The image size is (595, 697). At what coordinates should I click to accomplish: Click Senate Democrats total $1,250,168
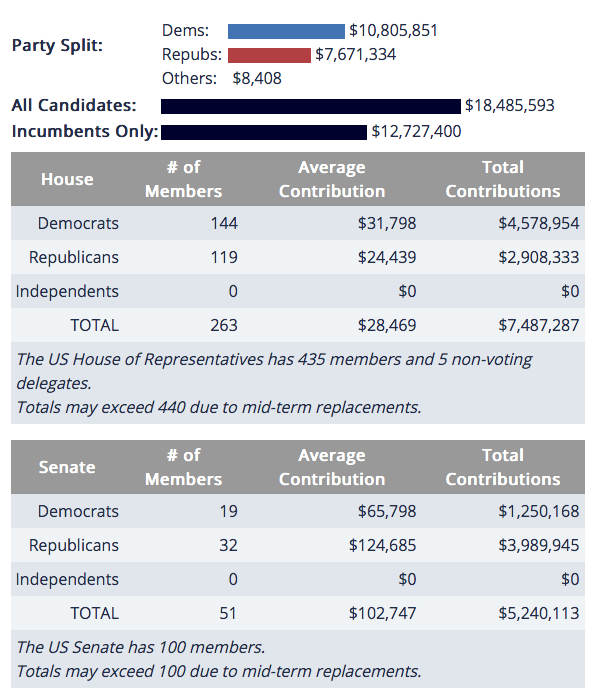(539, 511)
